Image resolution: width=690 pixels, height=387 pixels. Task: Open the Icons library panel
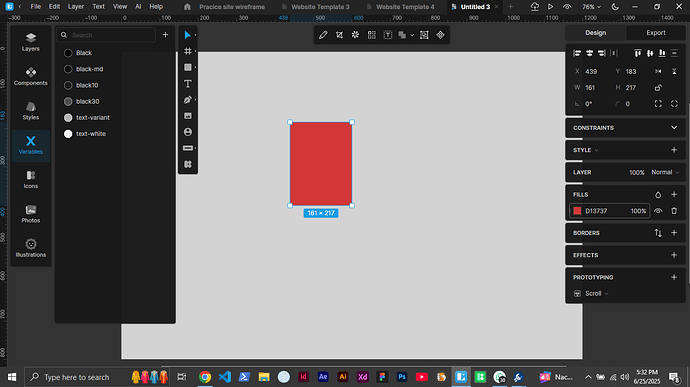click(30, 180)
